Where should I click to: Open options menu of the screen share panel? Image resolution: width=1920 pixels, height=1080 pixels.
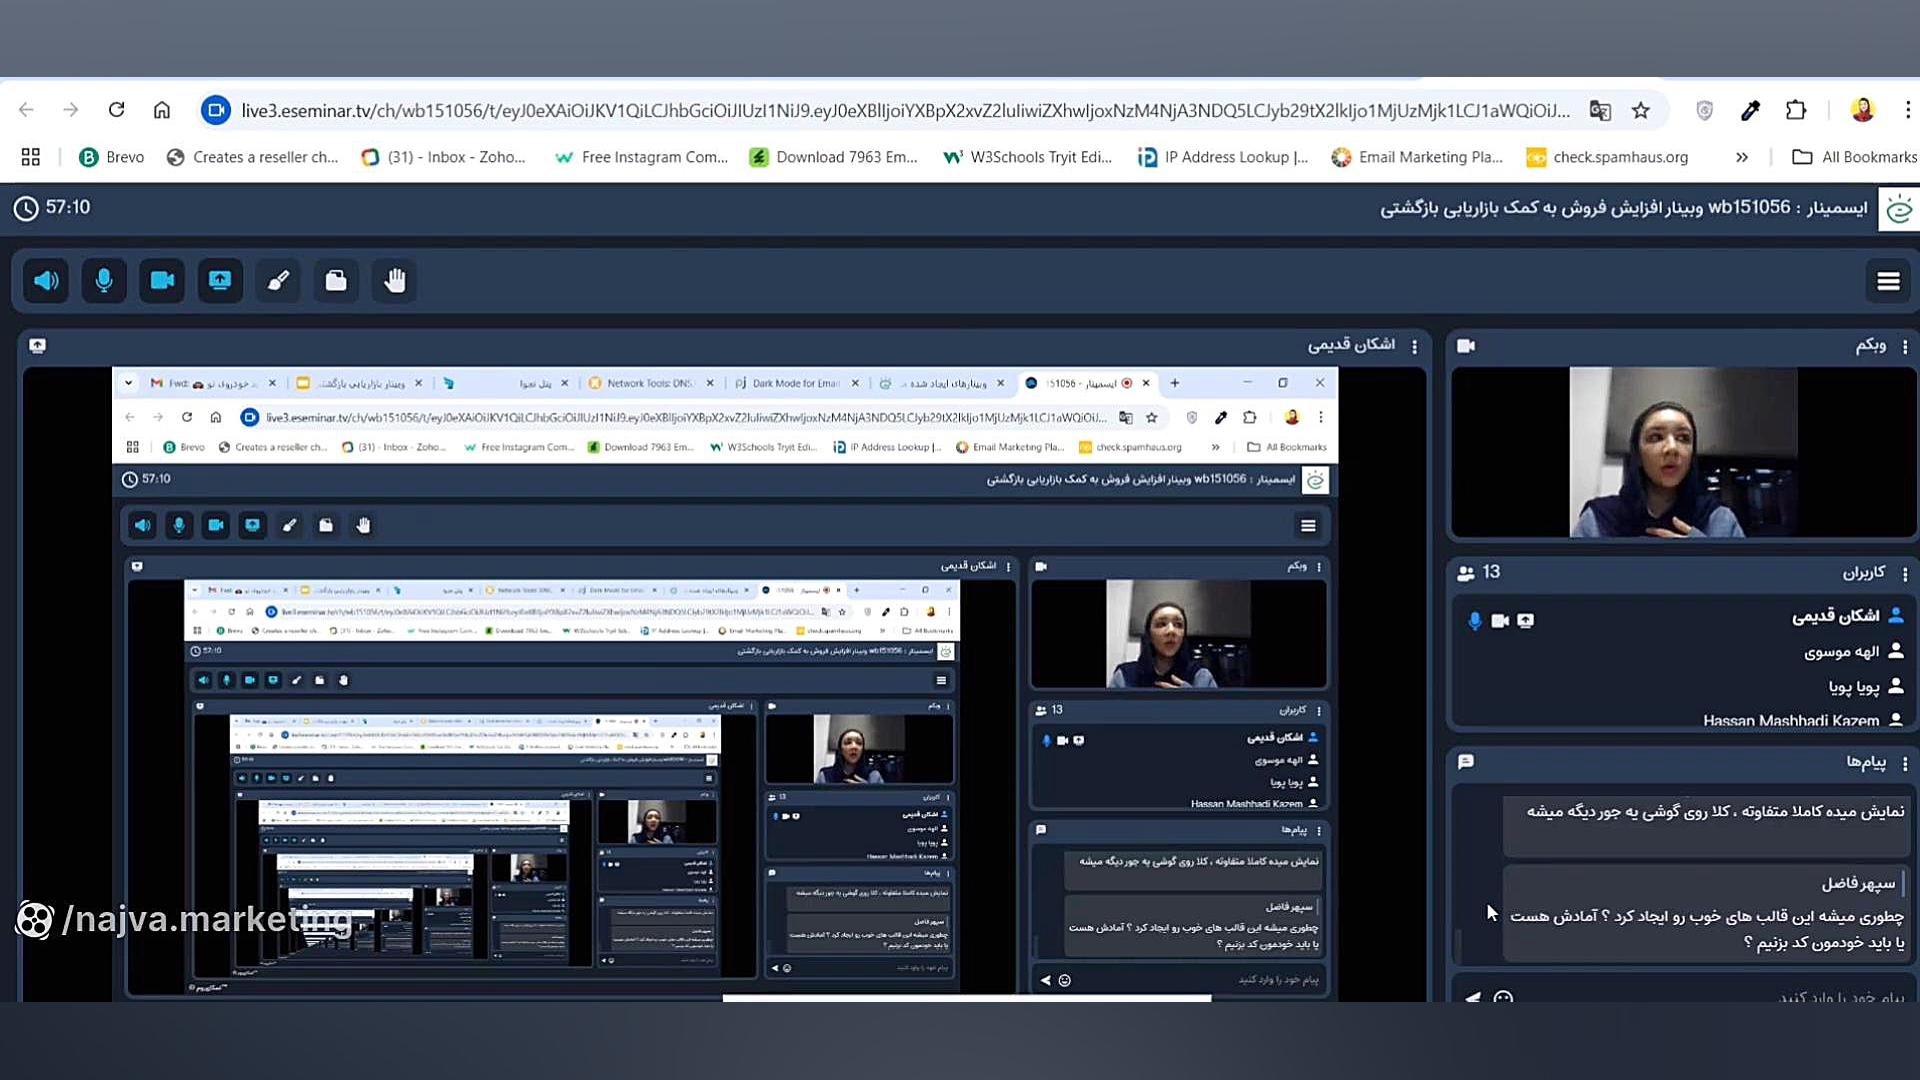point(1414,346)
